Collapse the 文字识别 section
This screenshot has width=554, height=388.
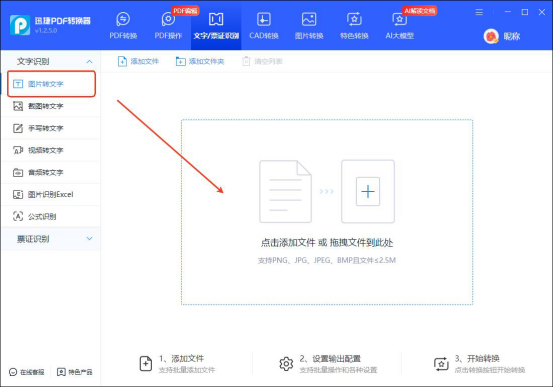[x=89, y=61]
